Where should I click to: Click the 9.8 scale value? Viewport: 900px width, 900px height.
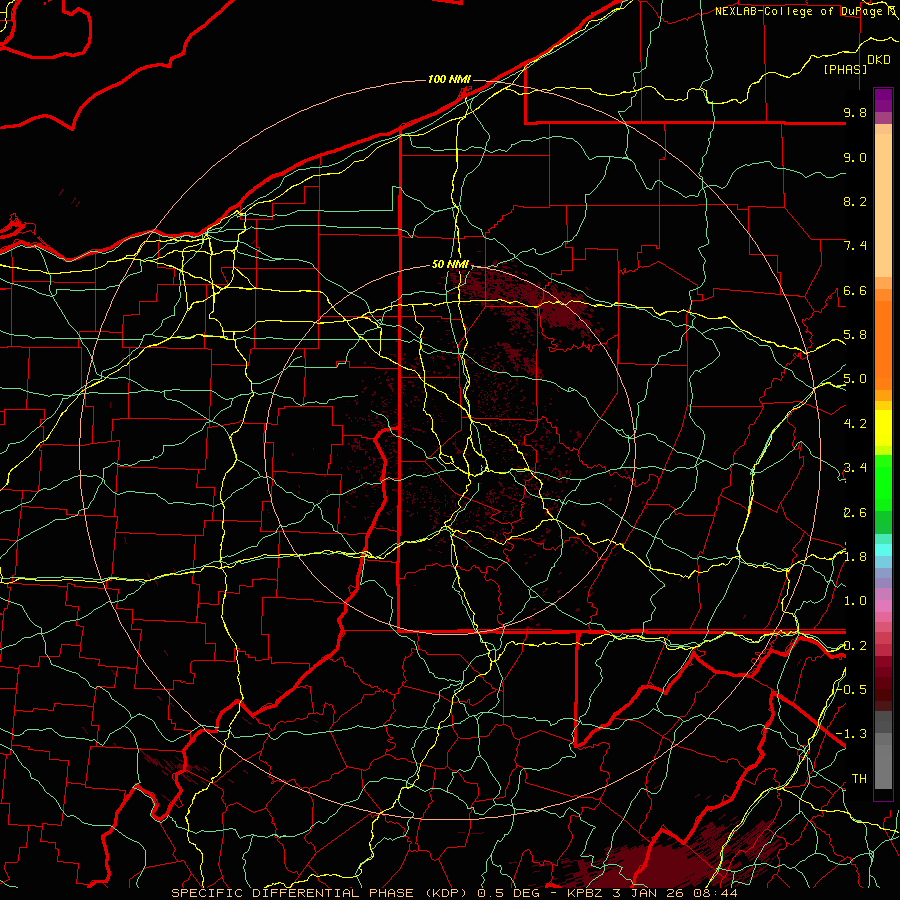855,112
